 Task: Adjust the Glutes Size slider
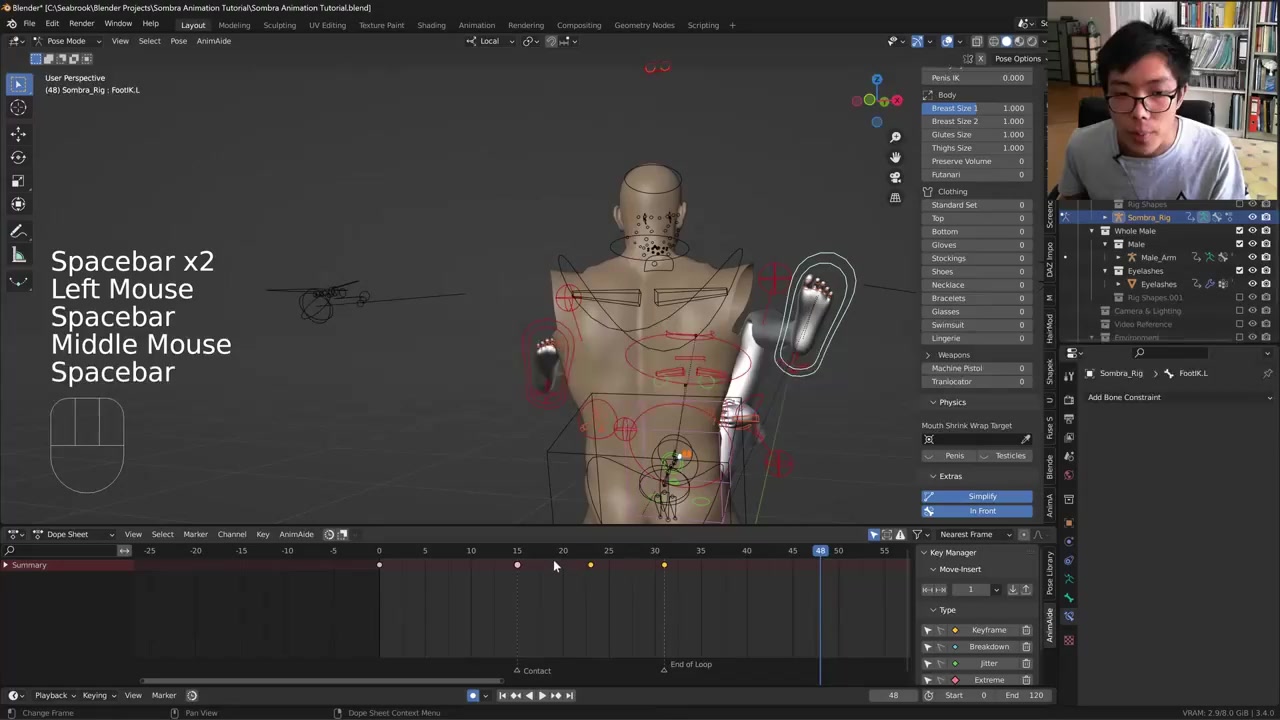point(977,134)
